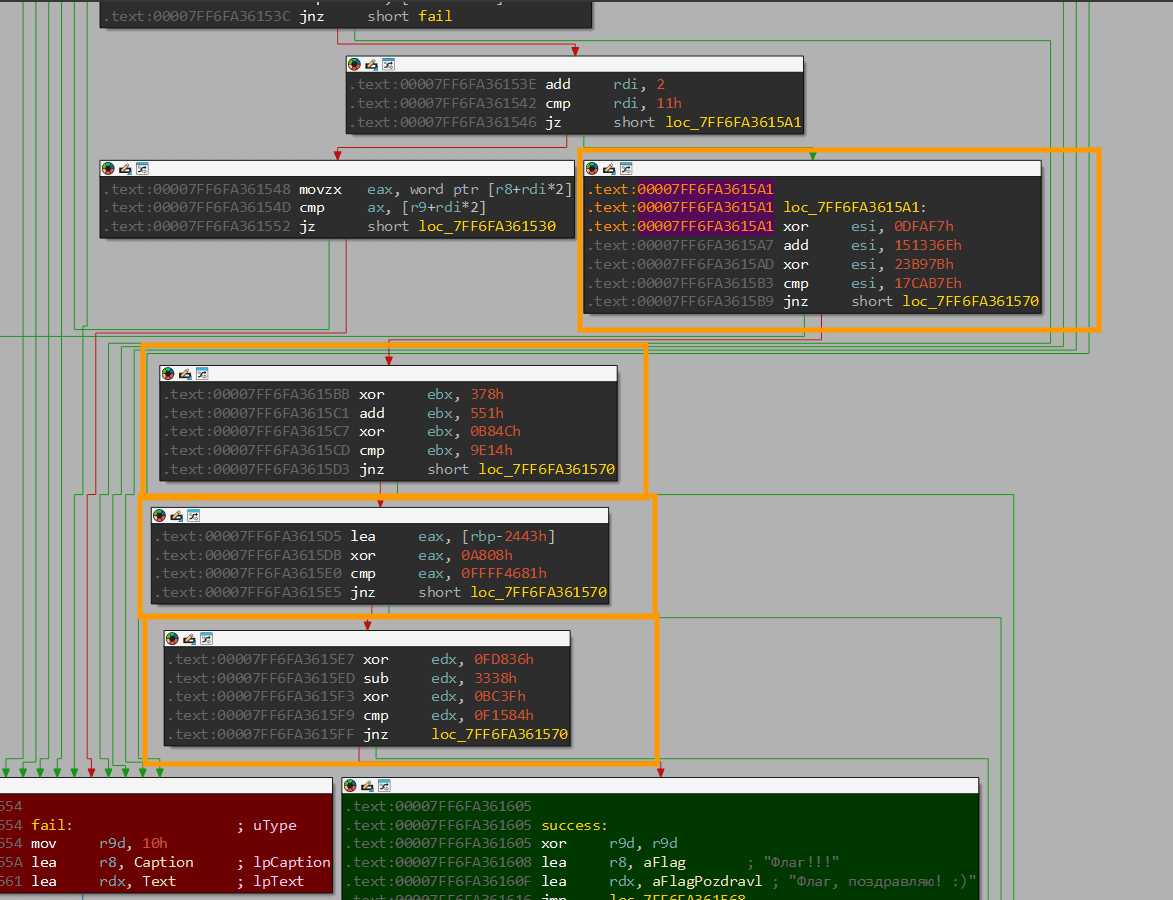
Task: Click group nodes icon on loc_7FF6FA3615A1 block
Action: pyautogui.click(x=627, y=168)
